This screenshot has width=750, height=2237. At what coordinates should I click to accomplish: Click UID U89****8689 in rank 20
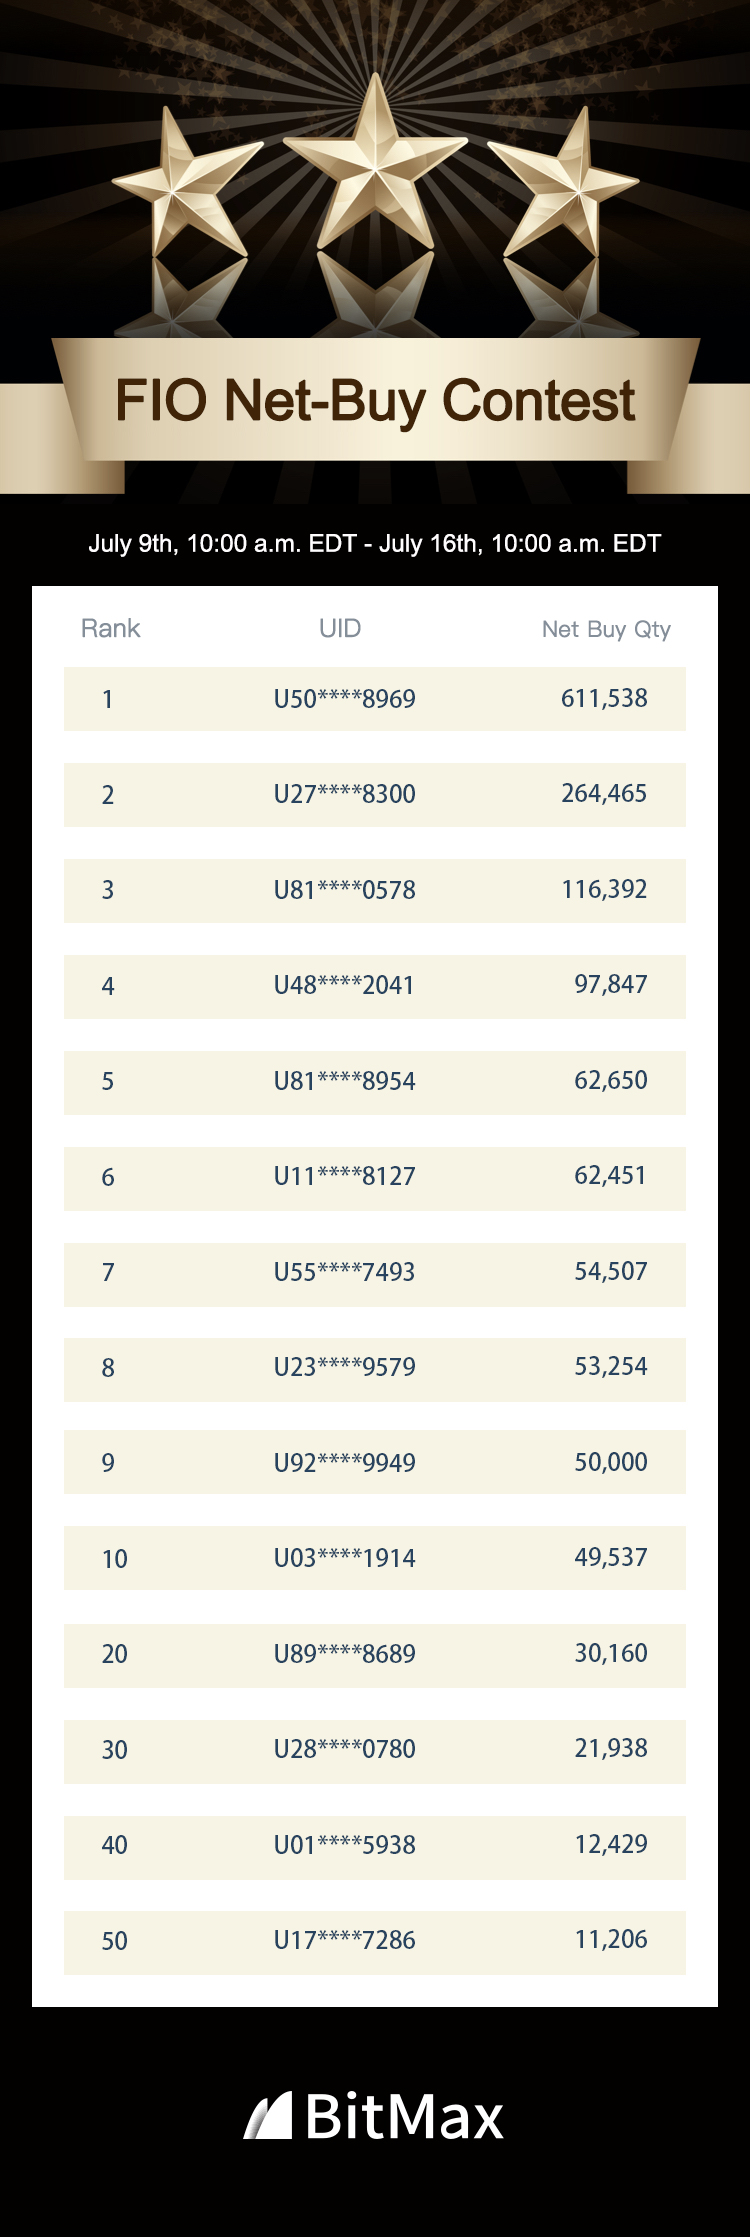click(x=345, y=1653)
